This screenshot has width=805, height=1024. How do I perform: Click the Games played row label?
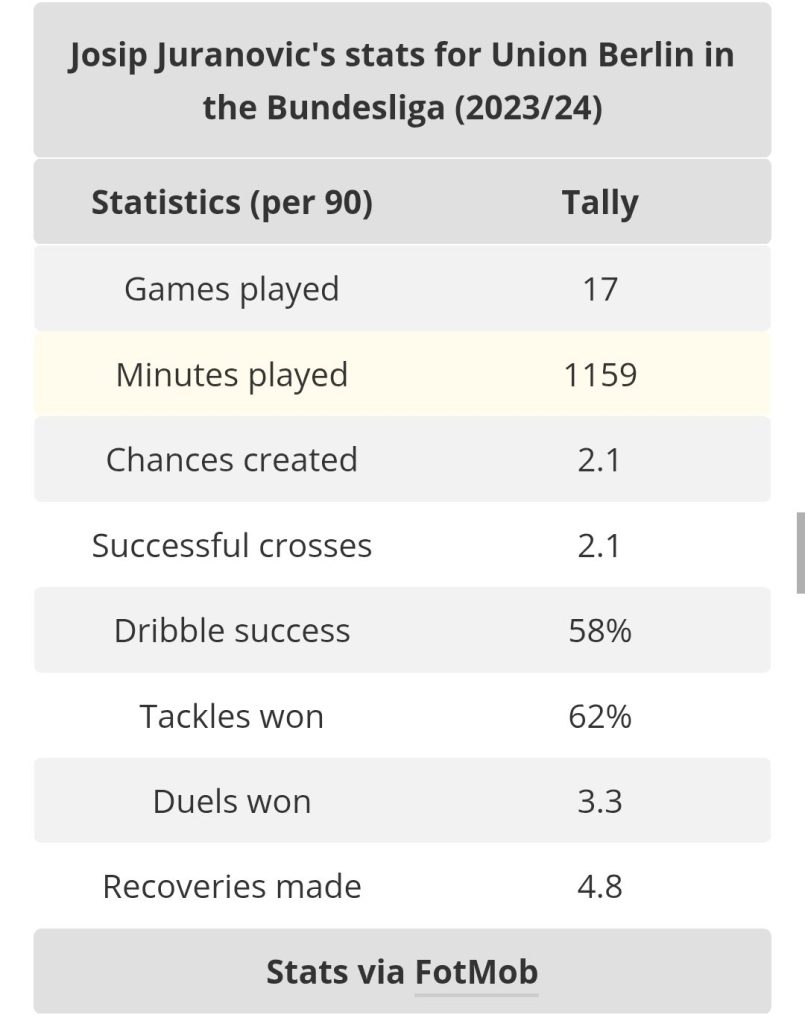232,289
